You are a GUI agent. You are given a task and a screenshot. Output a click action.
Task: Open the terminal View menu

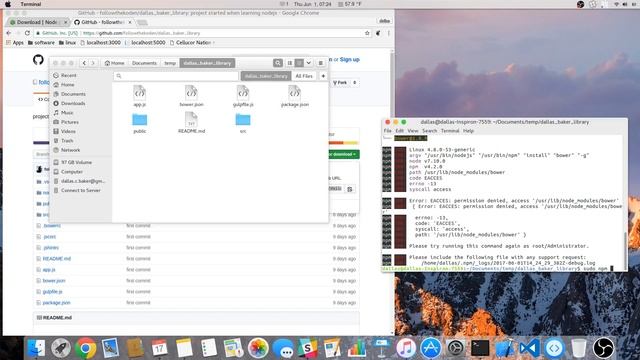click(413, 131)
